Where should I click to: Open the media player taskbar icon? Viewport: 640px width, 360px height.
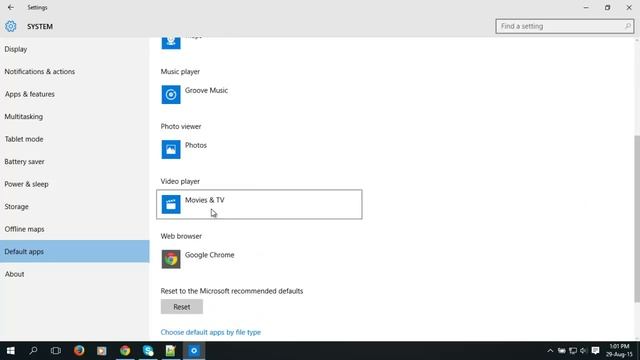pos(102,351)
